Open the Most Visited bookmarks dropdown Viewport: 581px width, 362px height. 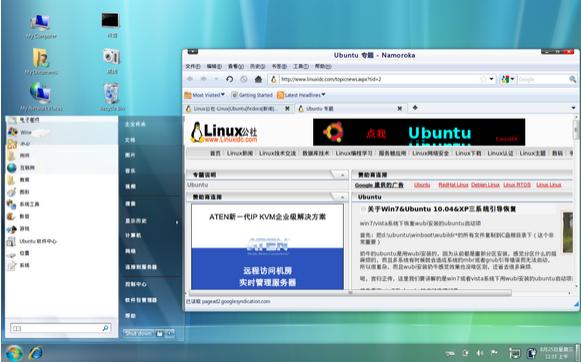tap(205, 95)
